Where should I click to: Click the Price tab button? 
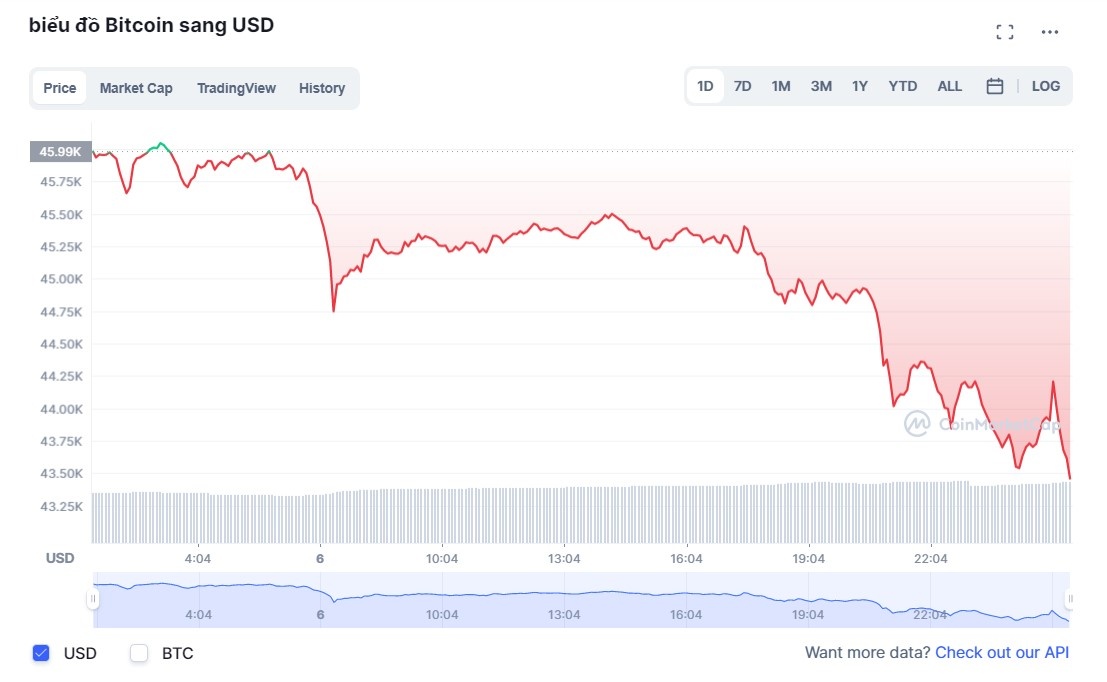(59, 88)
